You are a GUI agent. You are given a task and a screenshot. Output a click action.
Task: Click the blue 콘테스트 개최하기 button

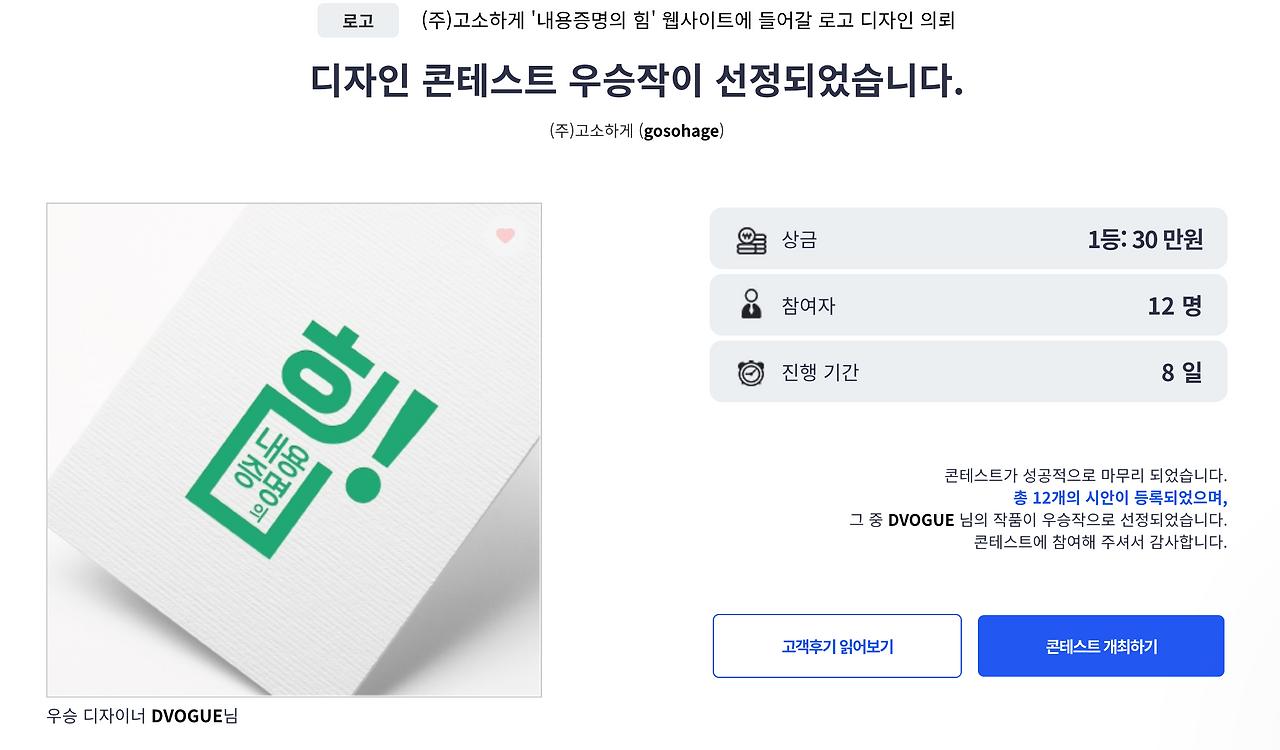[x=1100, y=645]
